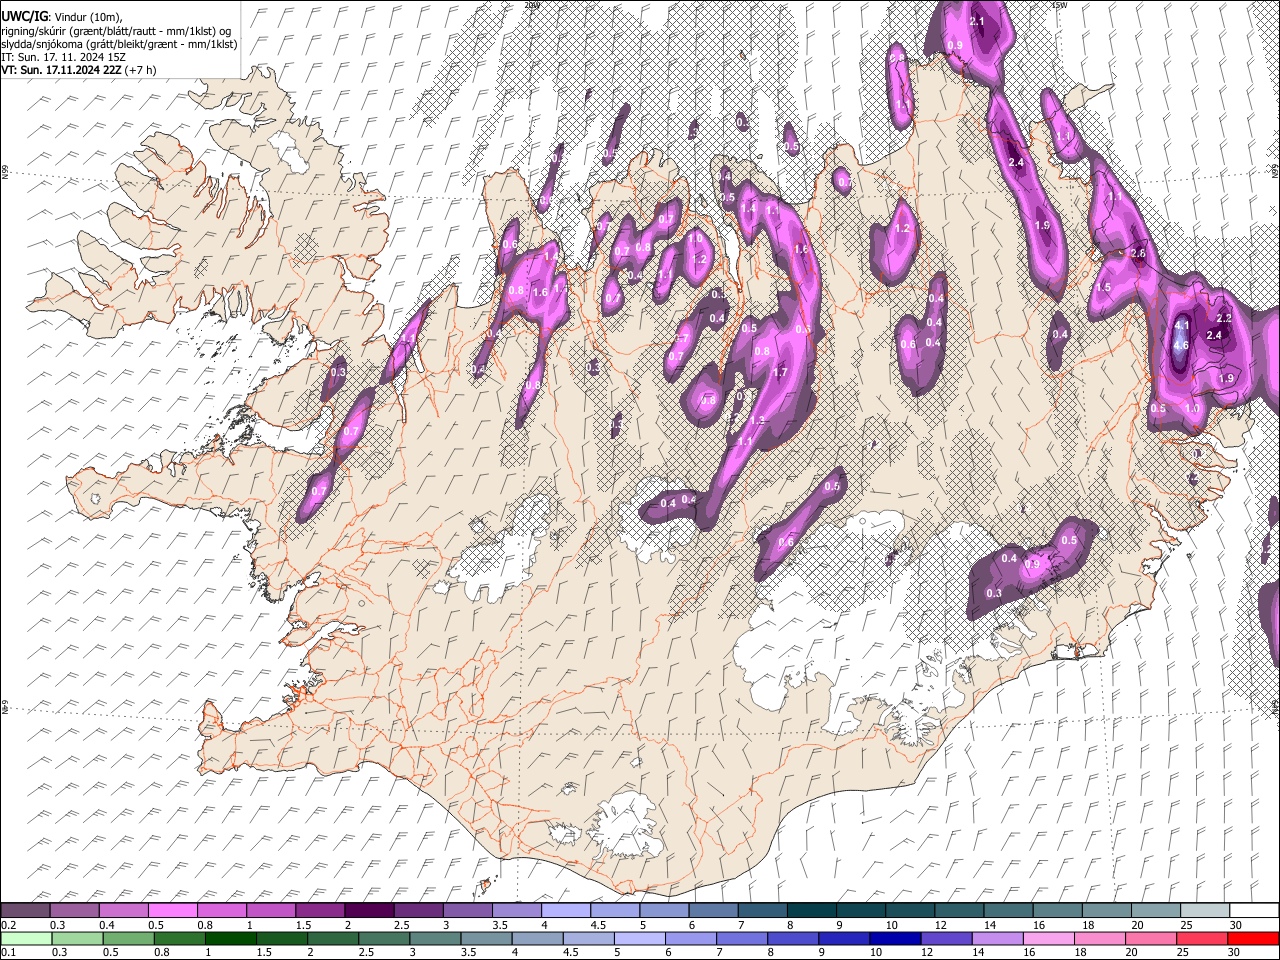Click the 'rigning/skúrir' legend description line
The height and width of the screenshot is (960, 1280).
(x=116, y=31)
